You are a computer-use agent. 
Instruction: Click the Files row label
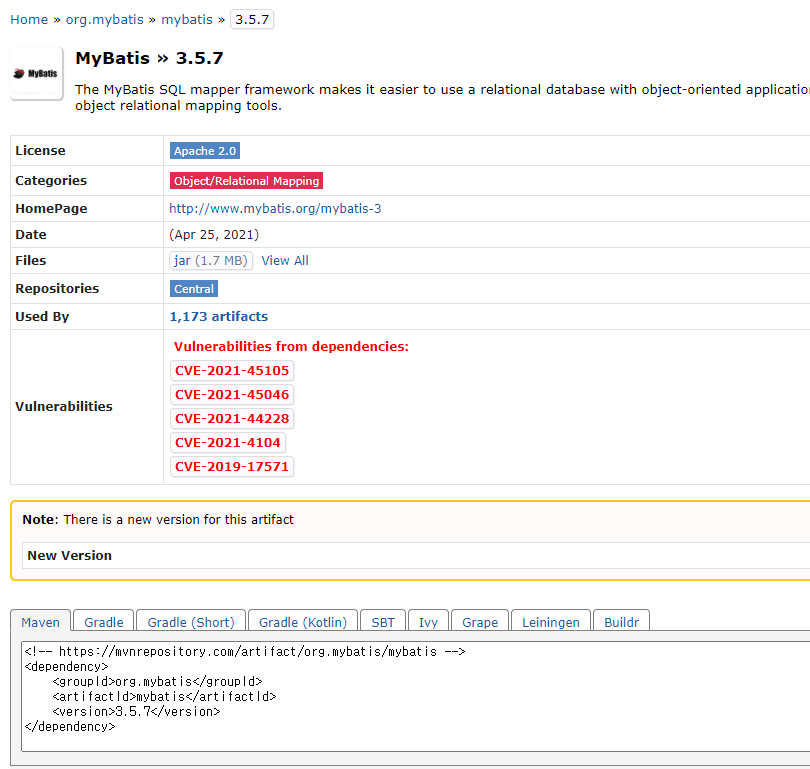(x=30, y=261)
